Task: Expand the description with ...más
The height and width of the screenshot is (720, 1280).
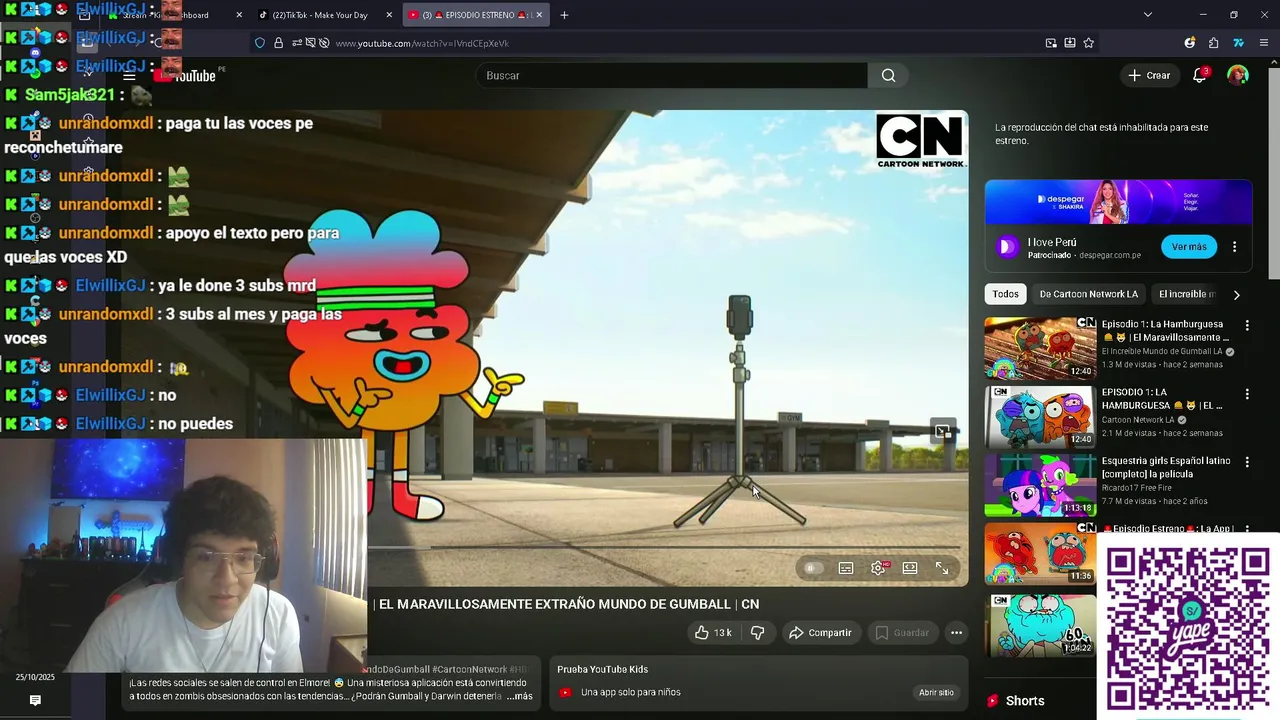Action: (519, 696)
